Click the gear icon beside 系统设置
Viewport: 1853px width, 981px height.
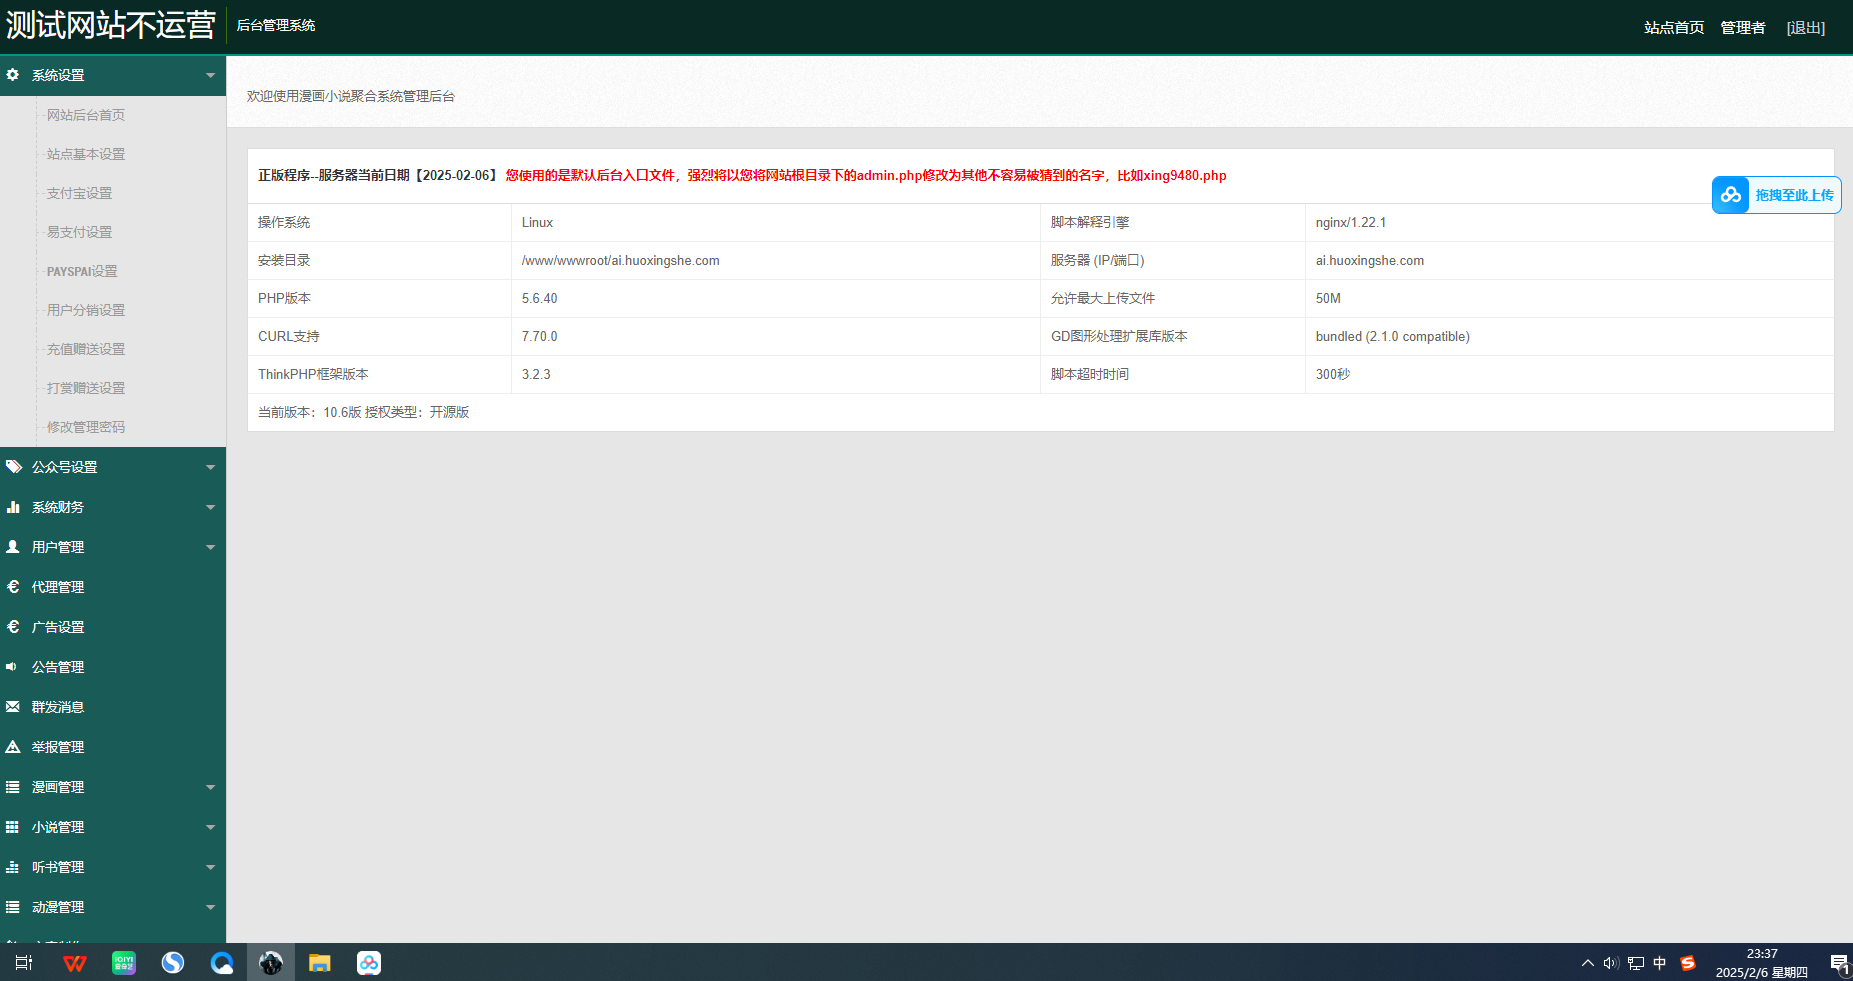13,75
